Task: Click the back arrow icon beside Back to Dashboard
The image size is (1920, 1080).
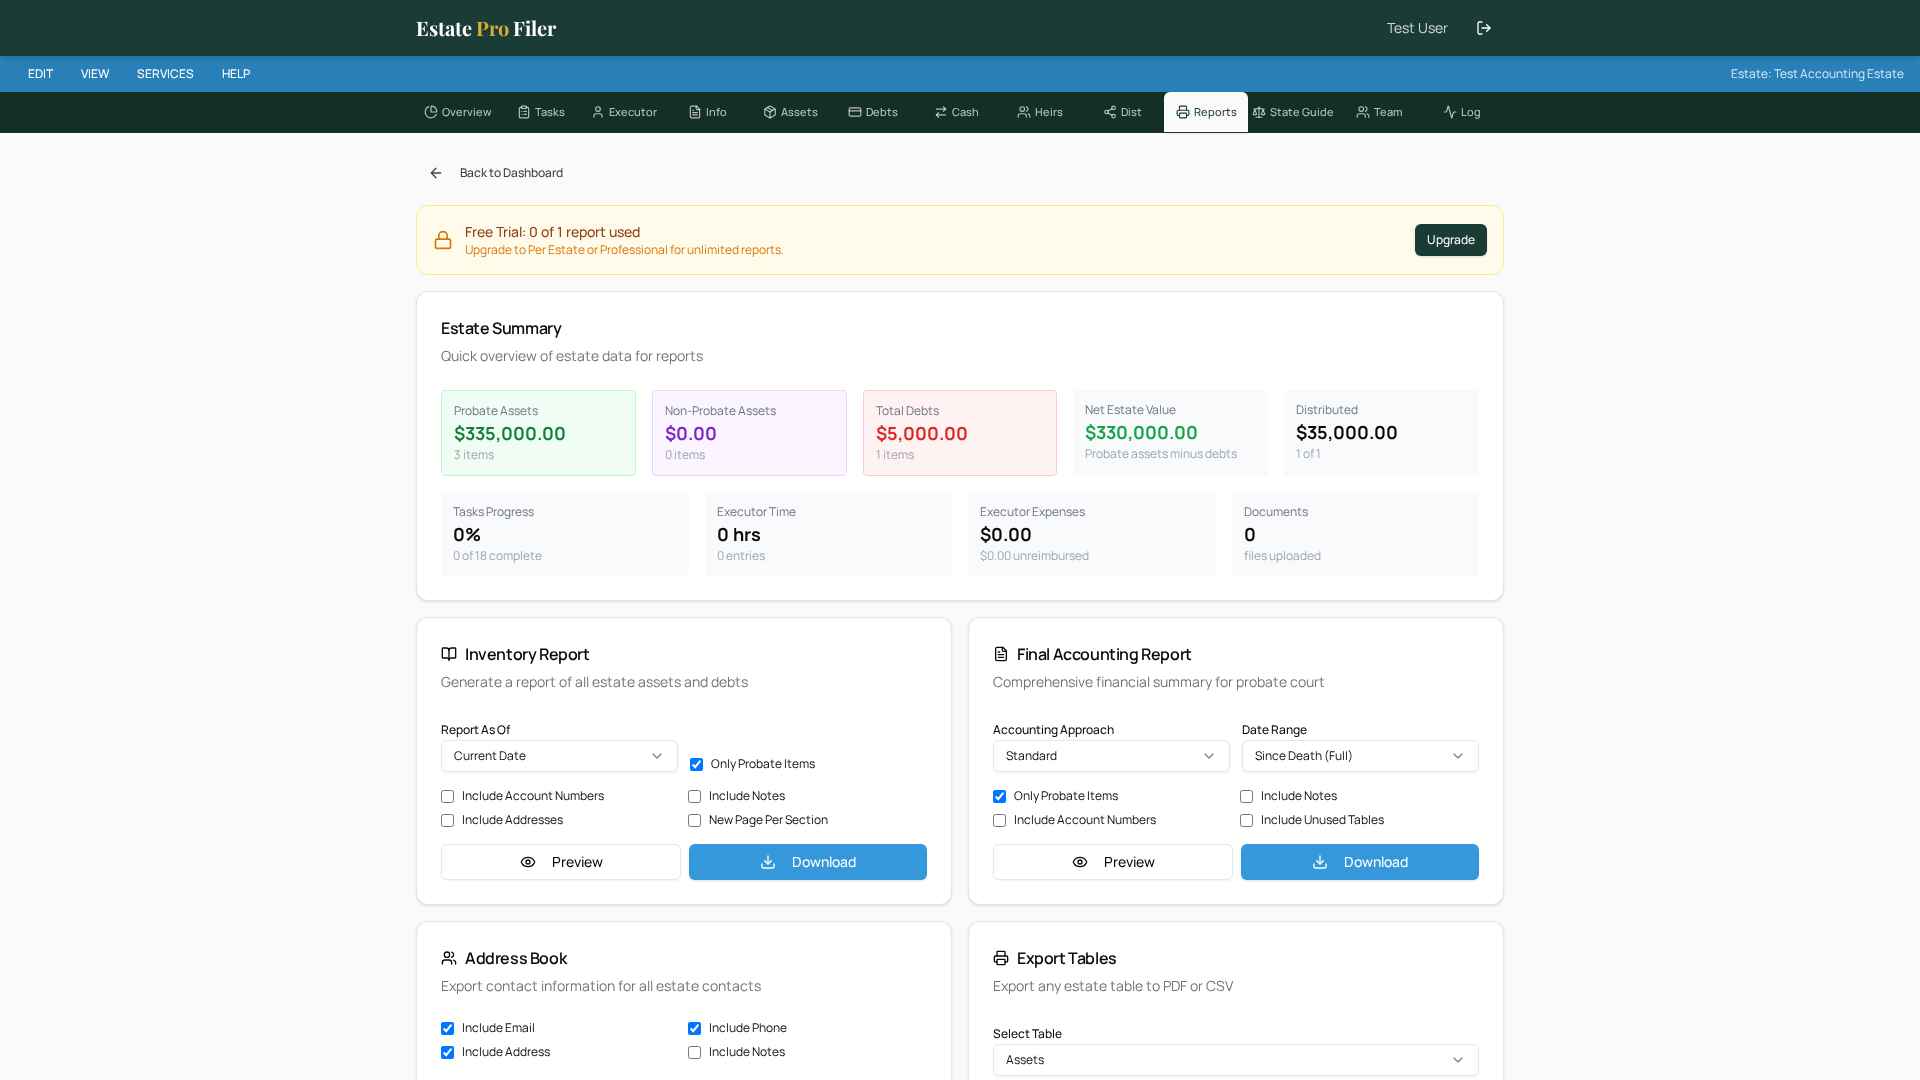Action: [436, 173]
